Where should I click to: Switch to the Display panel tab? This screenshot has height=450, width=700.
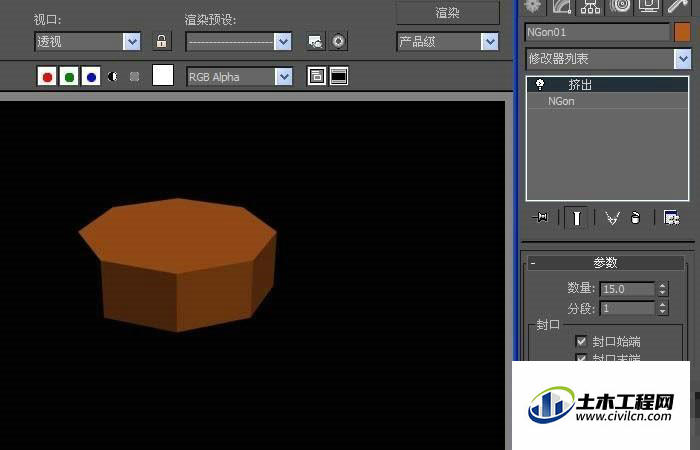point(649,6)
